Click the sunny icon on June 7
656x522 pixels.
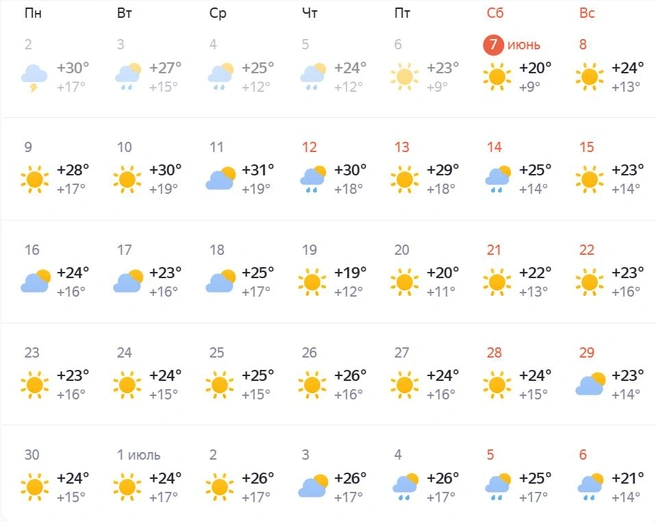(x=497, y=77)
